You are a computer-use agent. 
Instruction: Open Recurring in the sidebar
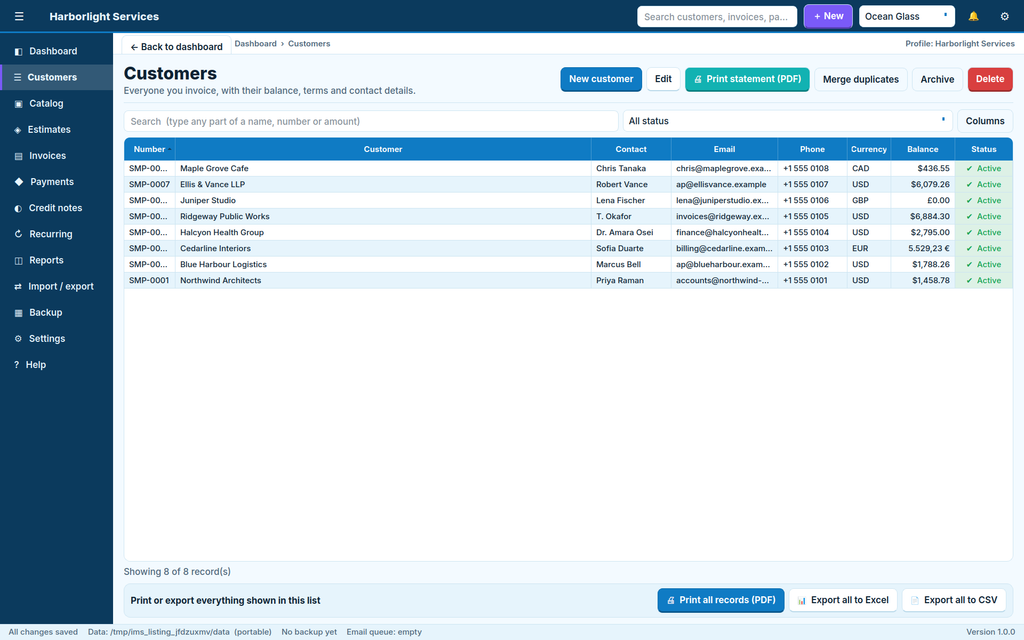point(57,234)
